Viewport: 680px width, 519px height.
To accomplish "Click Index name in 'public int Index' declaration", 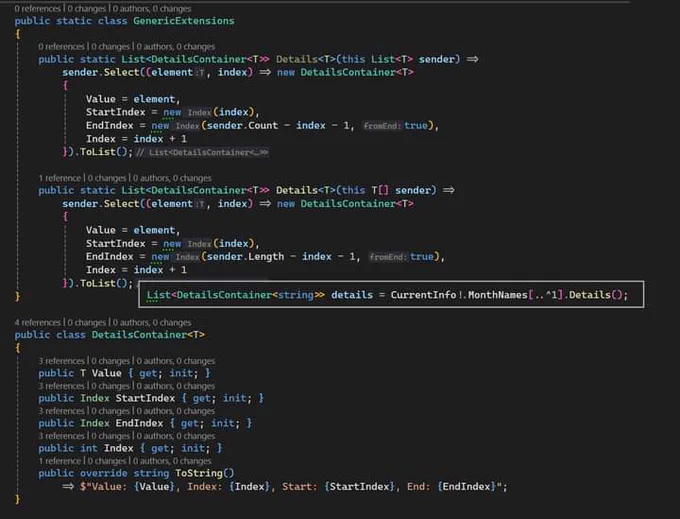I will [x=118, y=448].
